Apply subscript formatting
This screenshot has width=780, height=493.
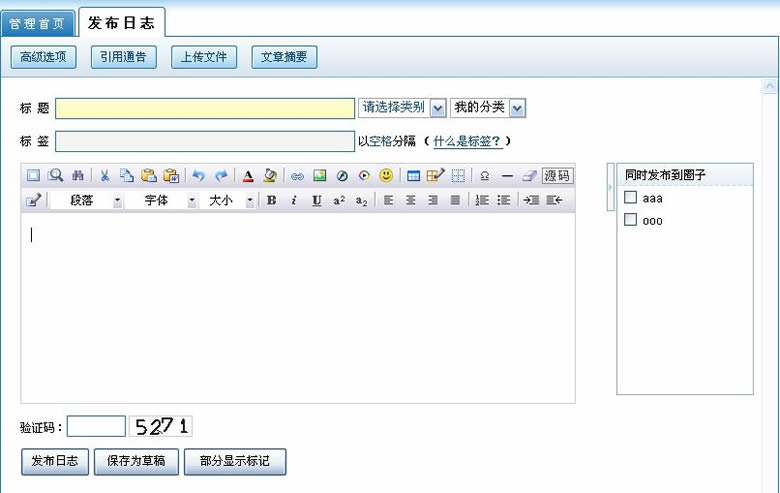[362, 200]
